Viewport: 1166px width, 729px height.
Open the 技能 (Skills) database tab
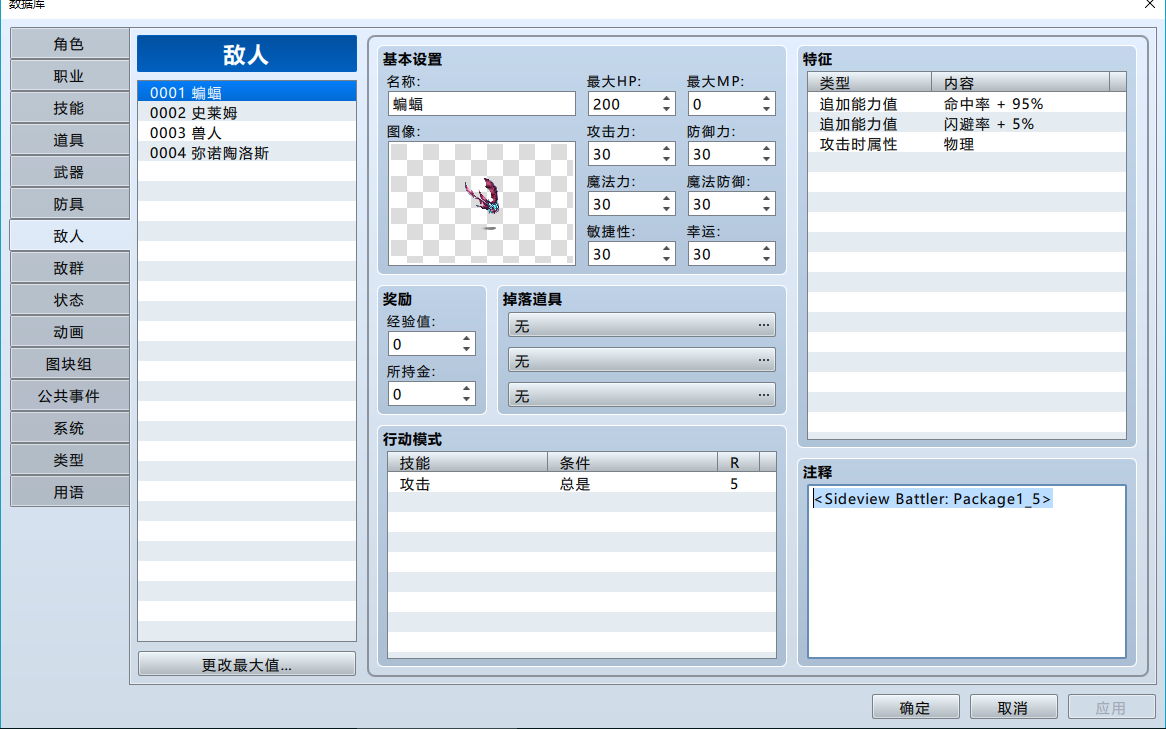[x=69, y=108]
